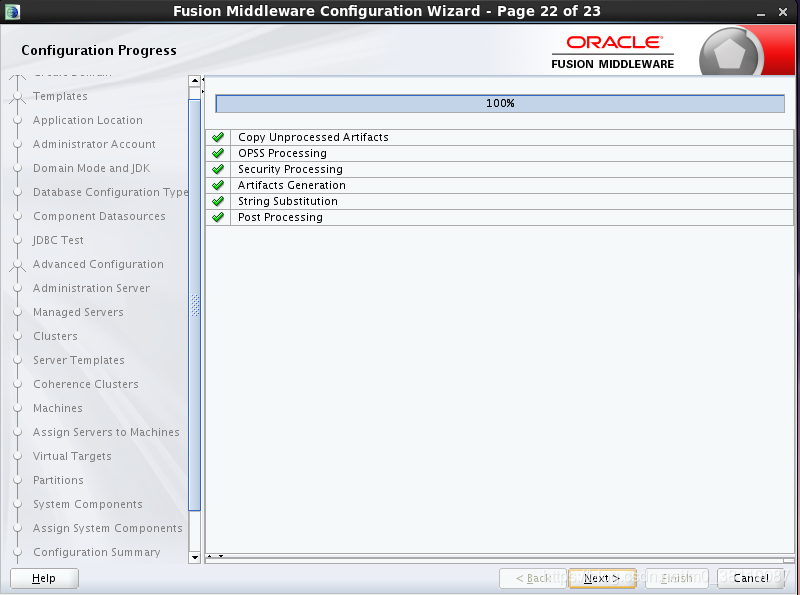Click the Clusters step circle marker
The image size is (800, 595).
pyautogui.click(x=18, y=336)
